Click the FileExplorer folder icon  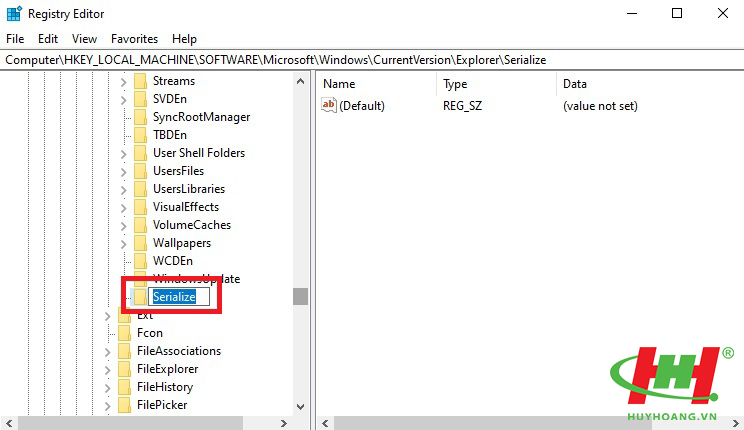pos(124,369)
